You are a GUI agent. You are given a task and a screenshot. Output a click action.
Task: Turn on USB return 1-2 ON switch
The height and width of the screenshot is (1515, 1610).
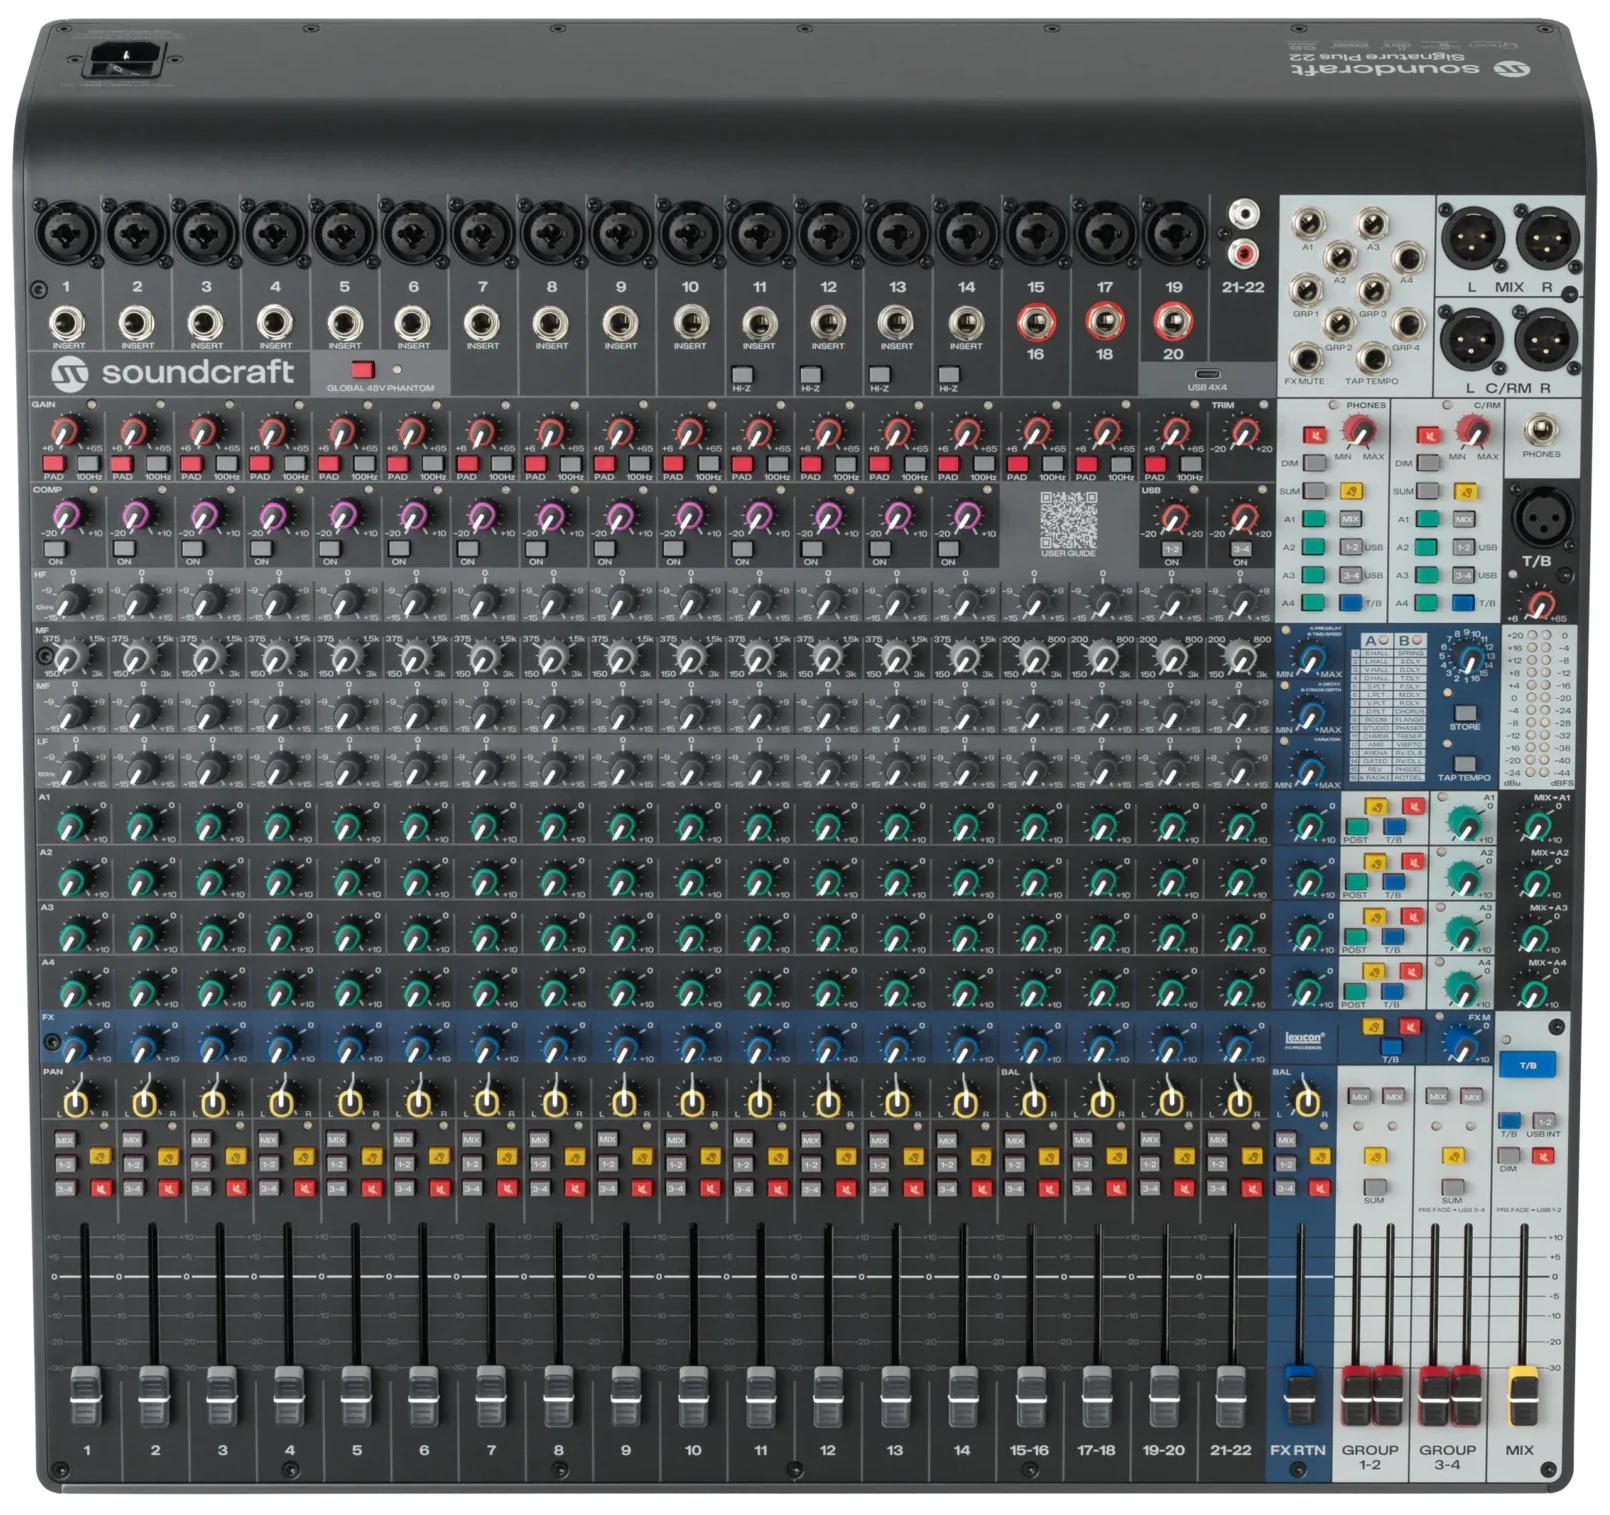click(x=1172, y=549)
